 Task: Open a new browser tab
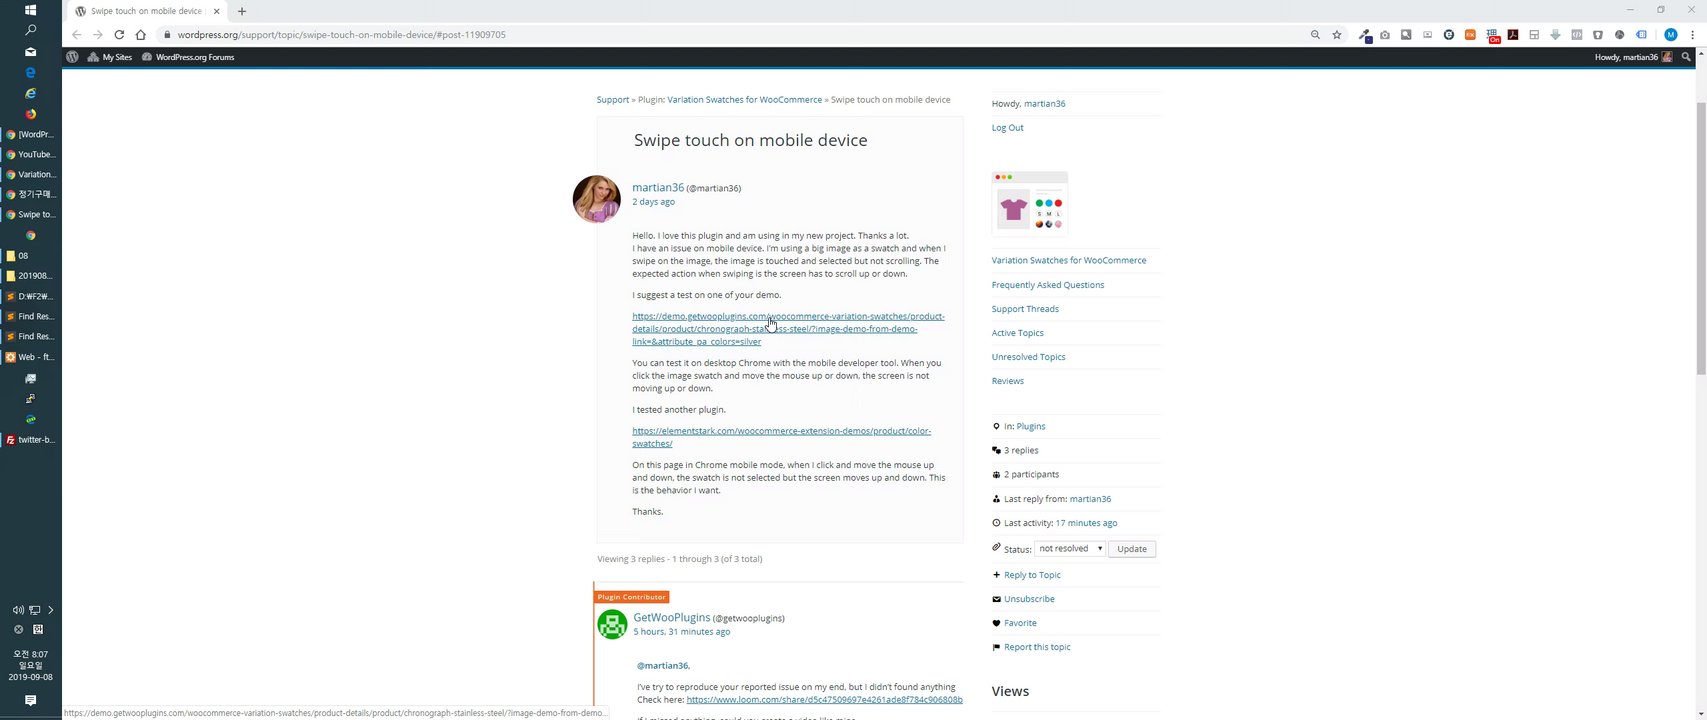[x=241, y=11]
